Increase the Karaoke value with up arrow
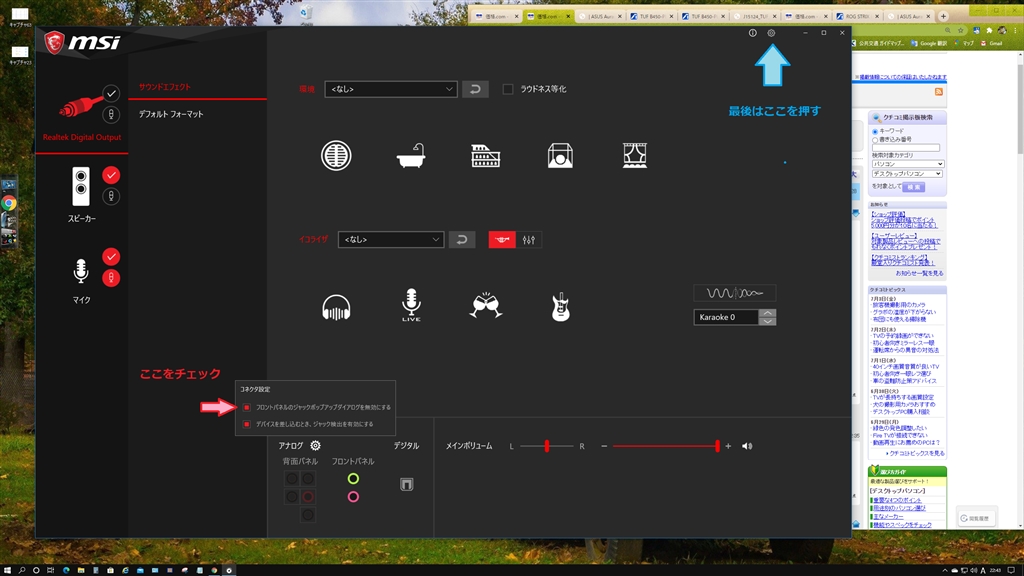 coord(768,313)
